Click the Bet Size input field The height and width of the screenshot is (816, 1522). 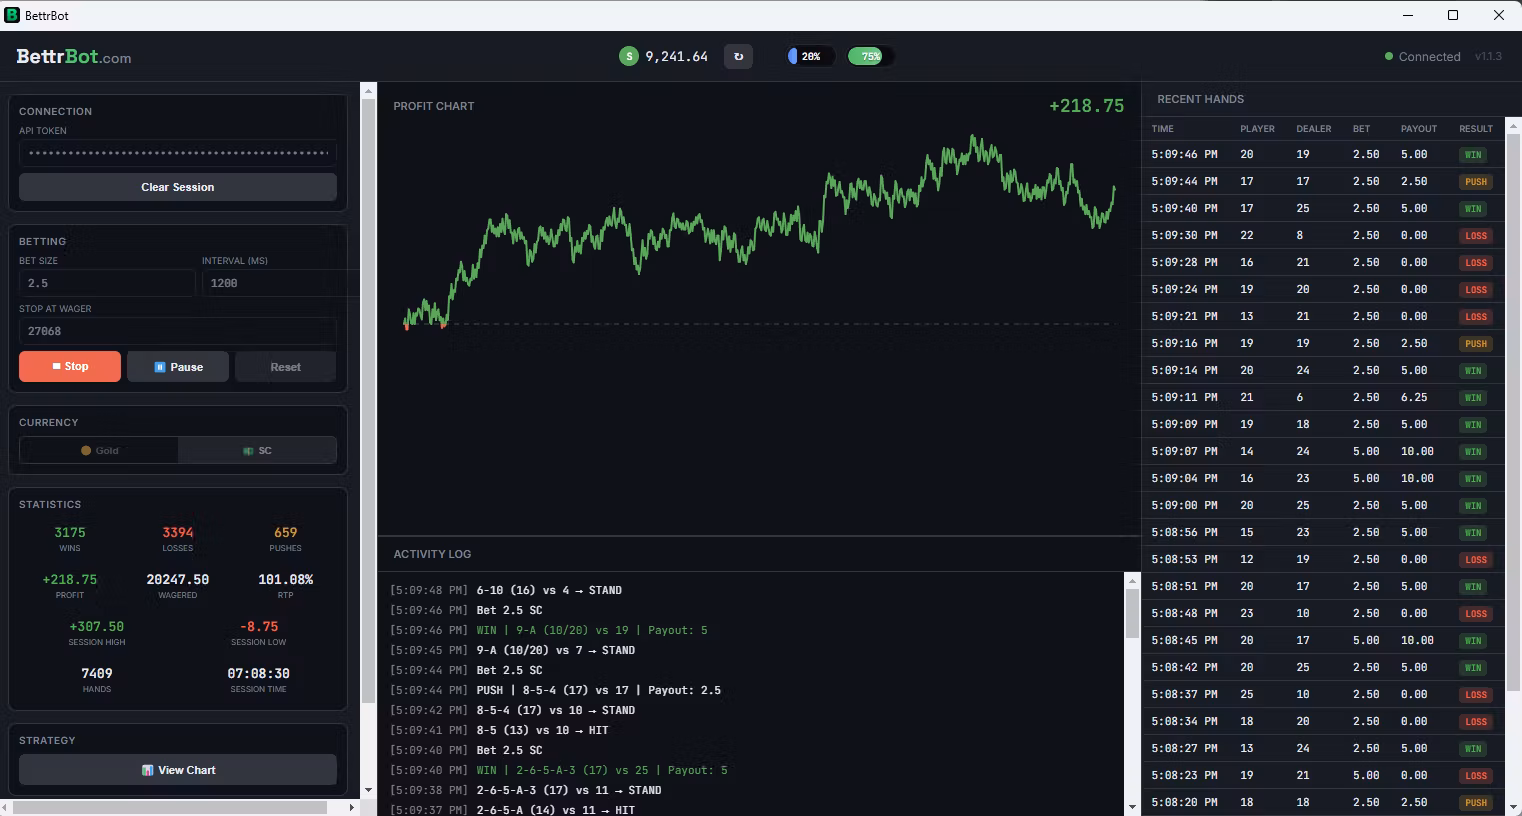click(106, 283)
